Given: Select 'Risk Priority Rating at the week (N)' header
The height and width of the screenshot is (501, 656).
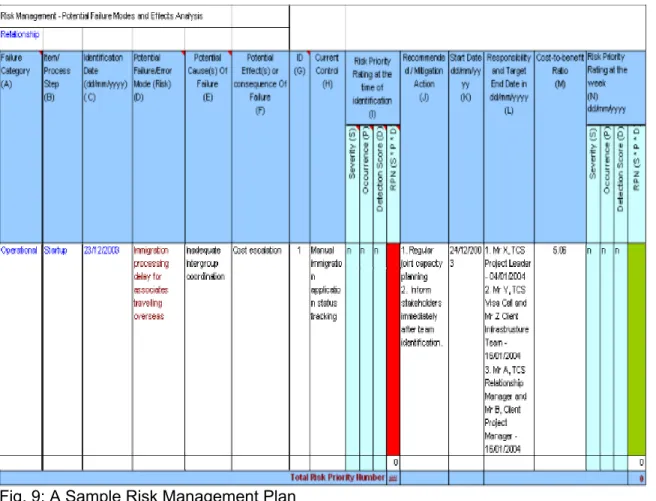Looking at the screenshot, I should pos(616,88).
